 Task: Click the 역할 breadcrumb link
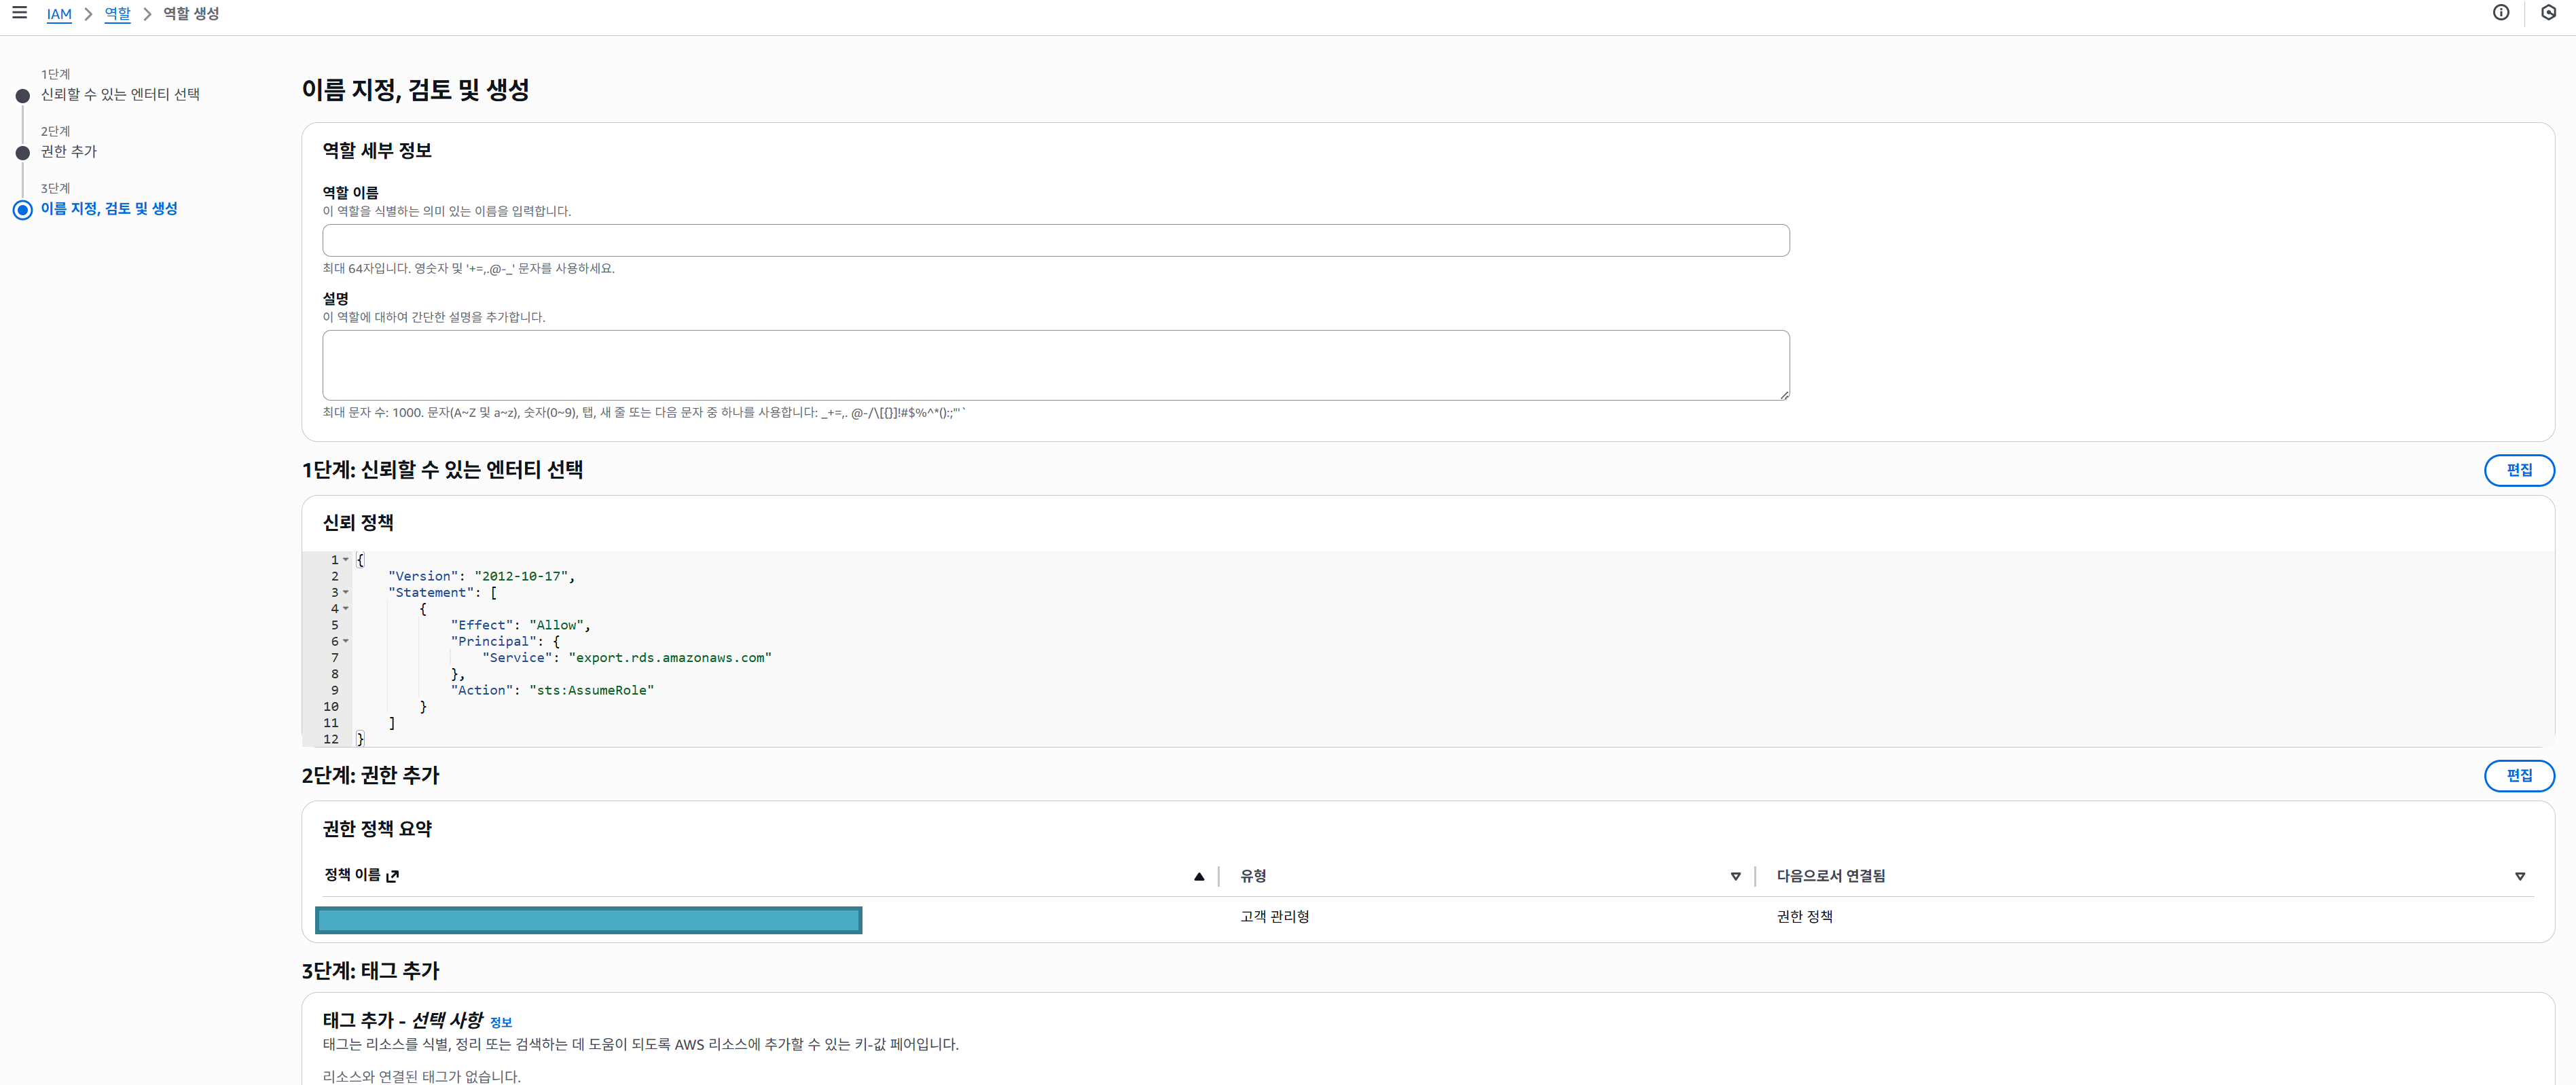(x=117, y=14)
